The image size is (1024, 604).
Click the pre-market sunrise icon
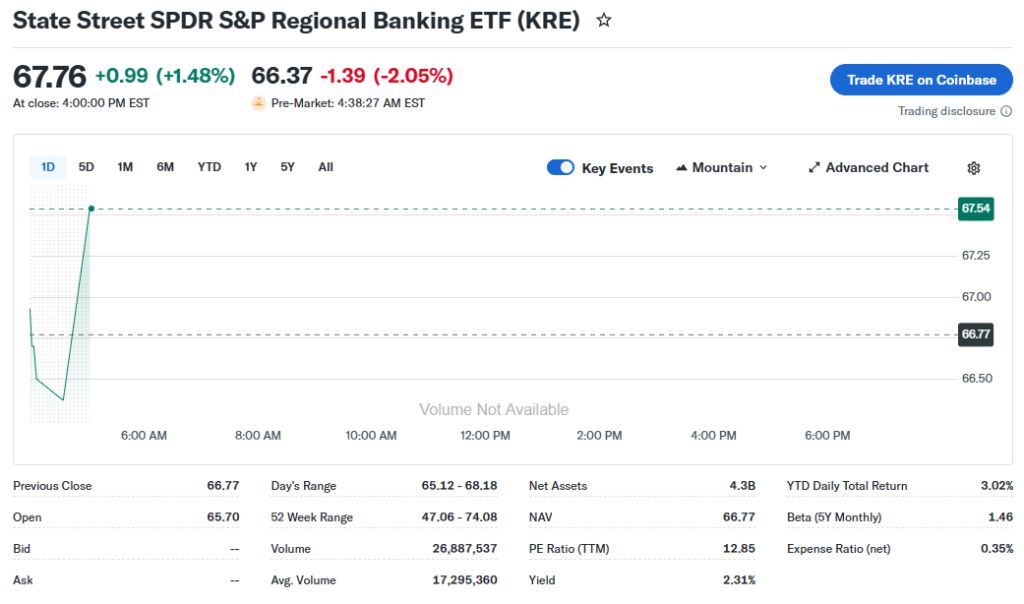pos(258,103)
